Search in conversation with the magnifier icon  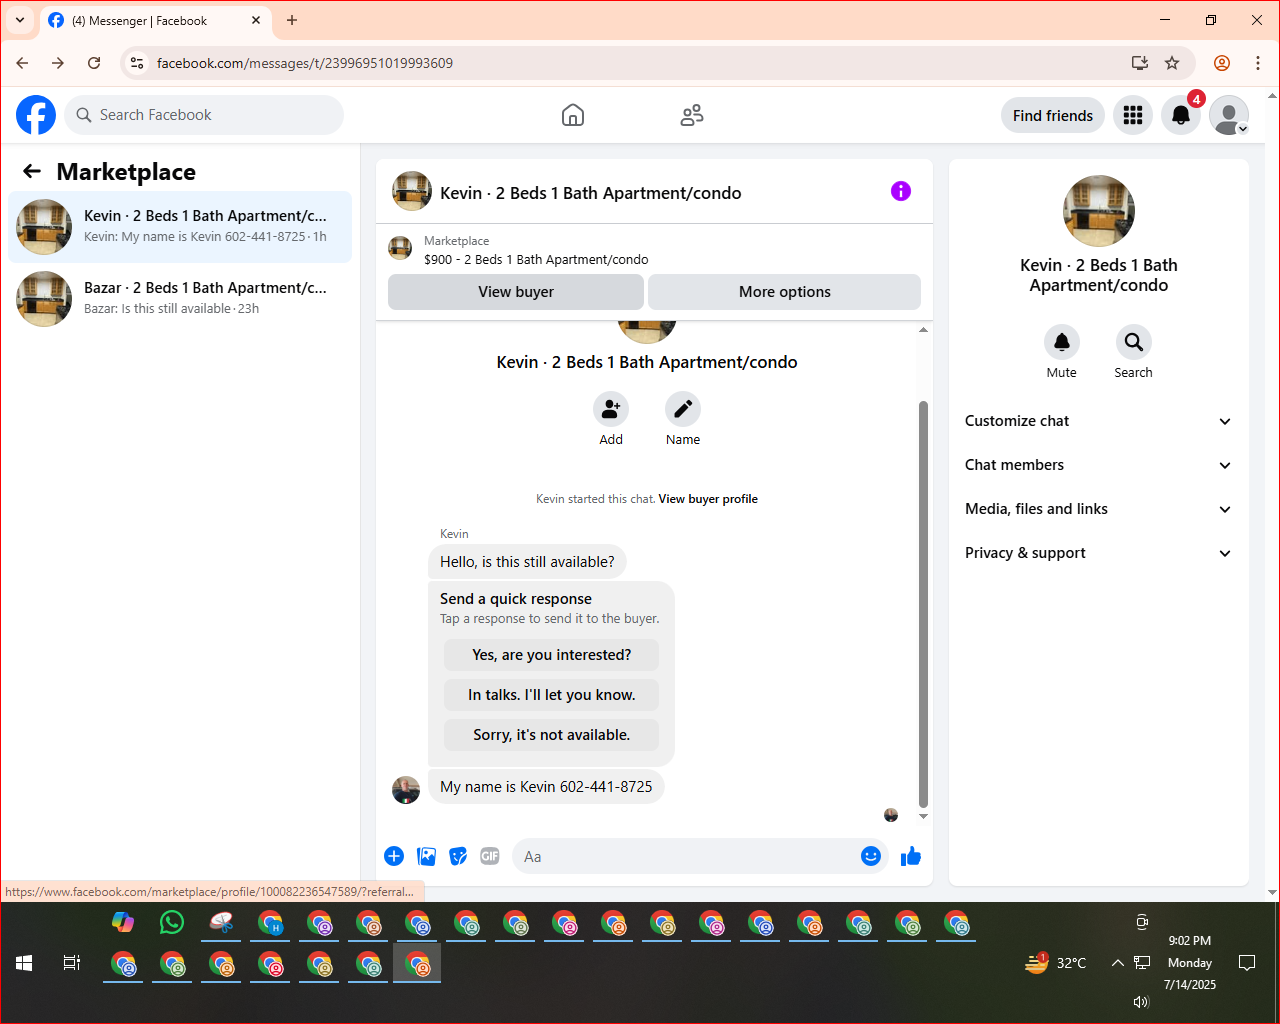[1134, 342]
